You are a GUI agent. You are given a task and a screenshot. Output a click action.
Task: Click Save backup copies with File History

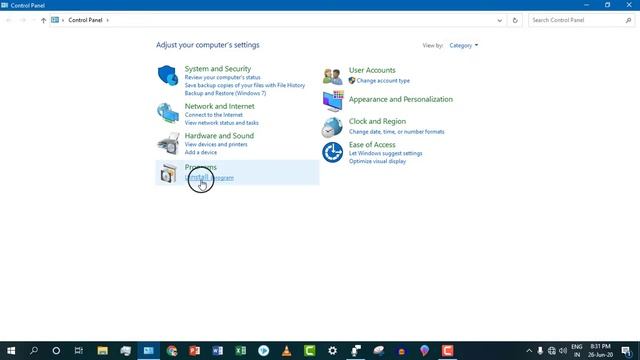(x=244, y=85)
